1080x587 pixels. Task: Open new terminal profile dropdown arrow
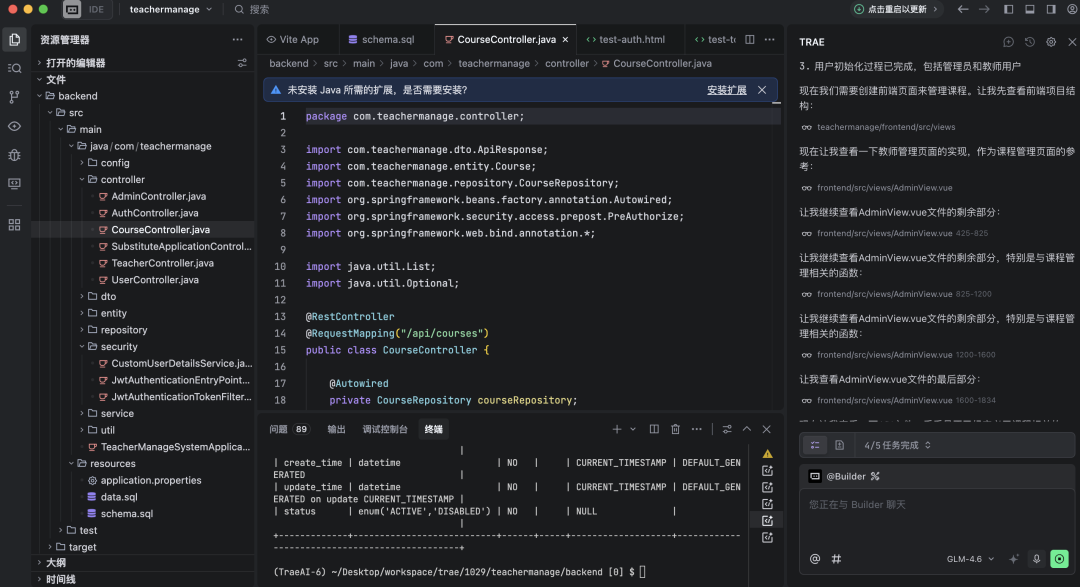point(633,429)
